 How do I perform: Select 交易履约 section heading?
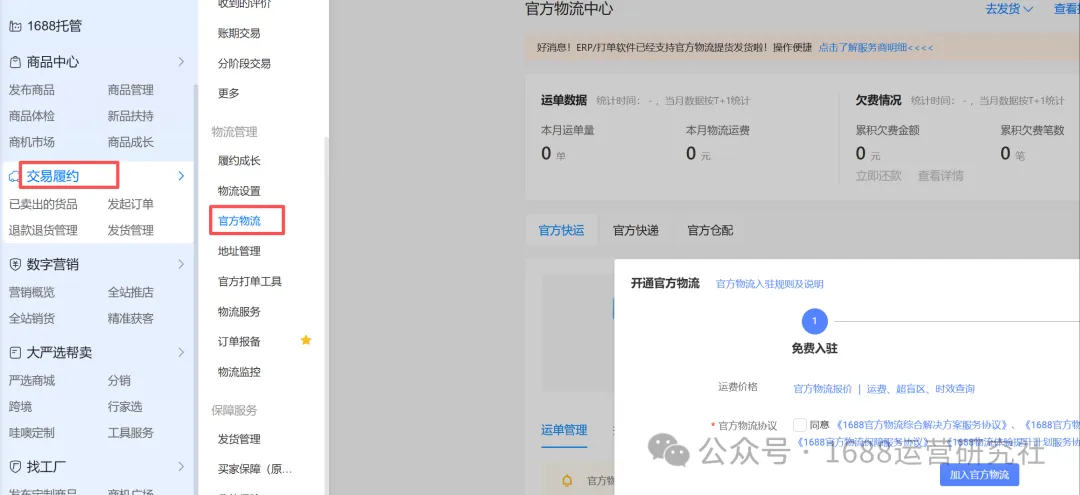(53, 176)
